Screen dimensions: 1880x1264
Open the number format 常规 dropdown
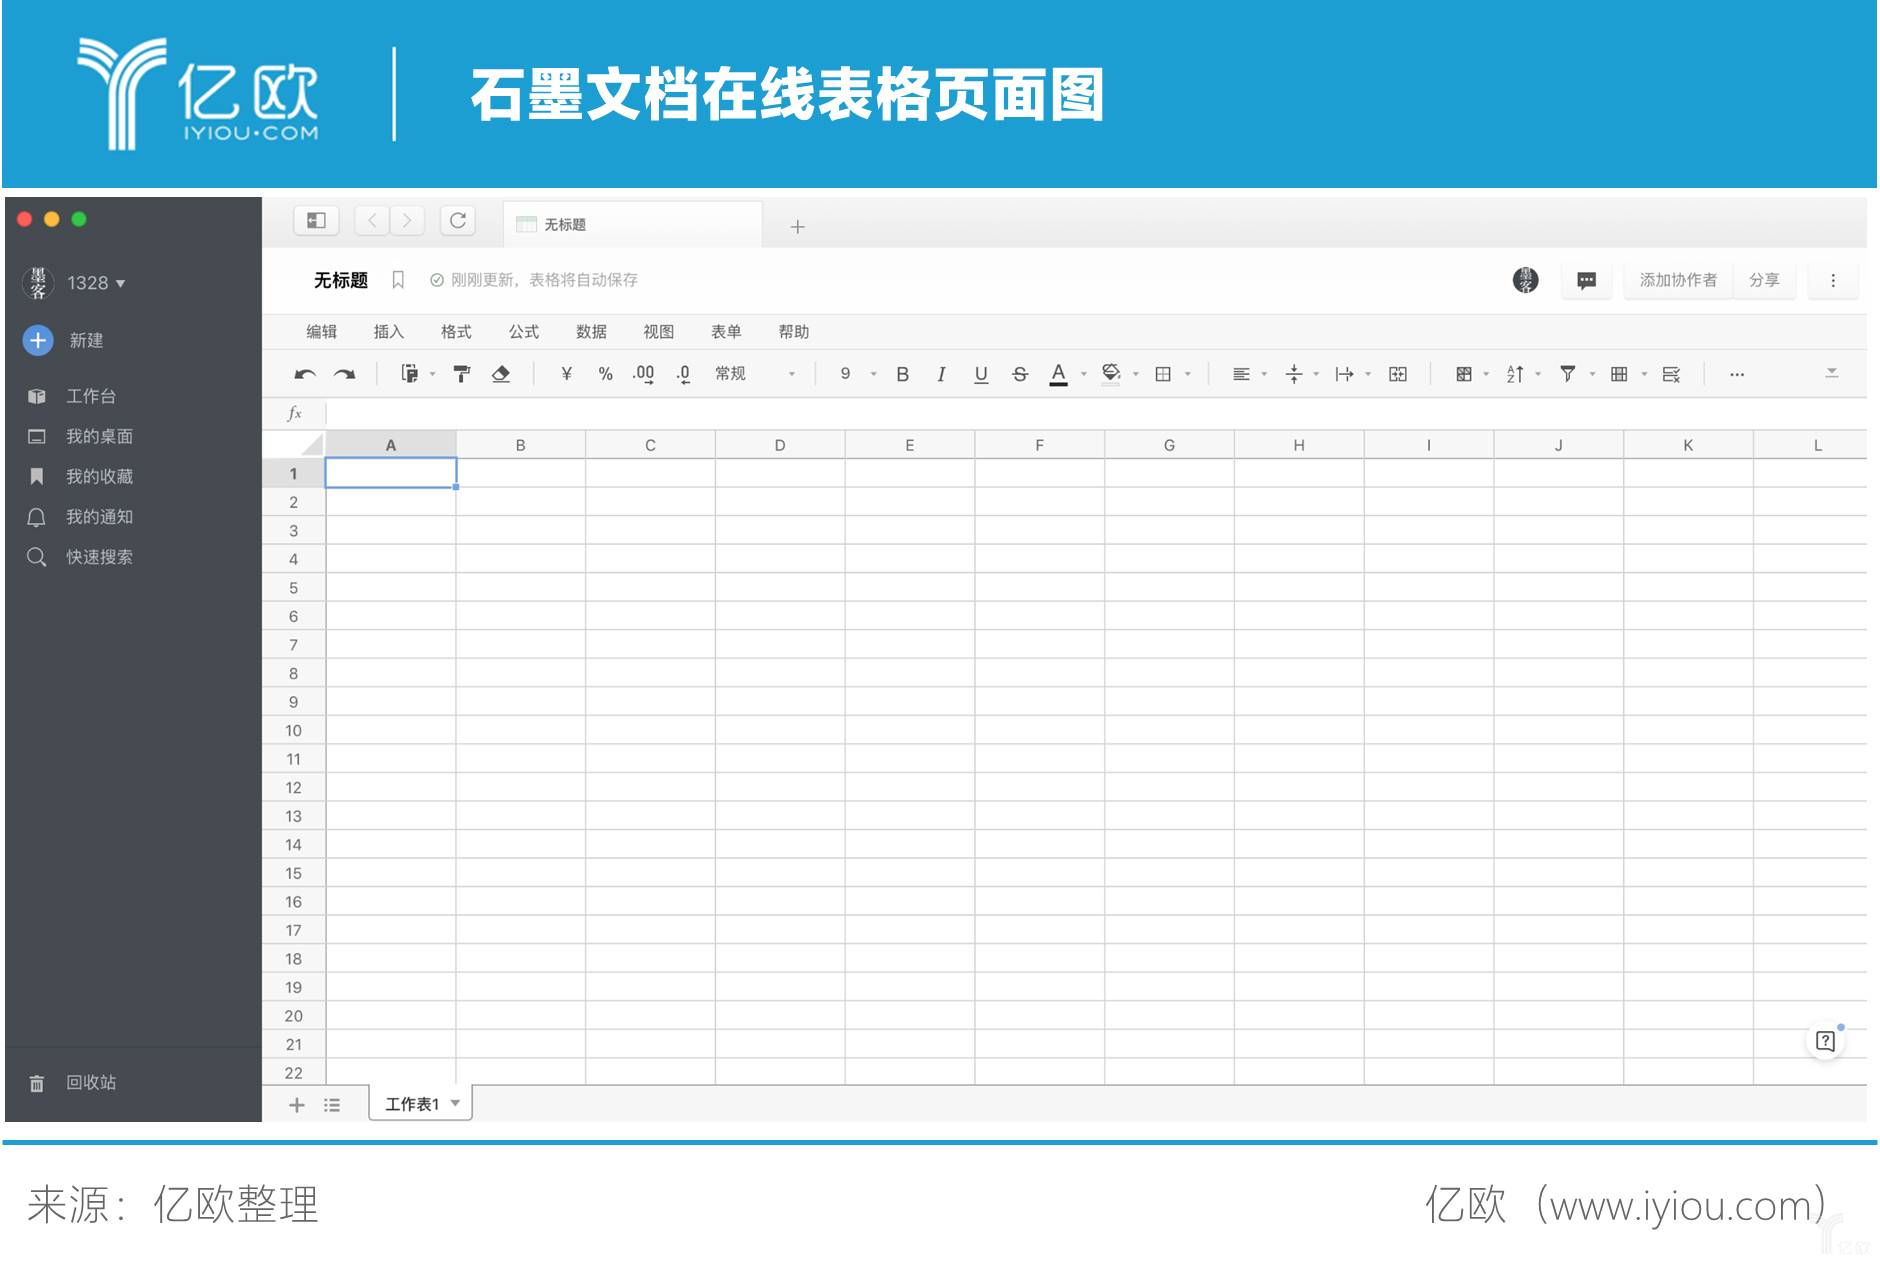click(x=755, y=374)
